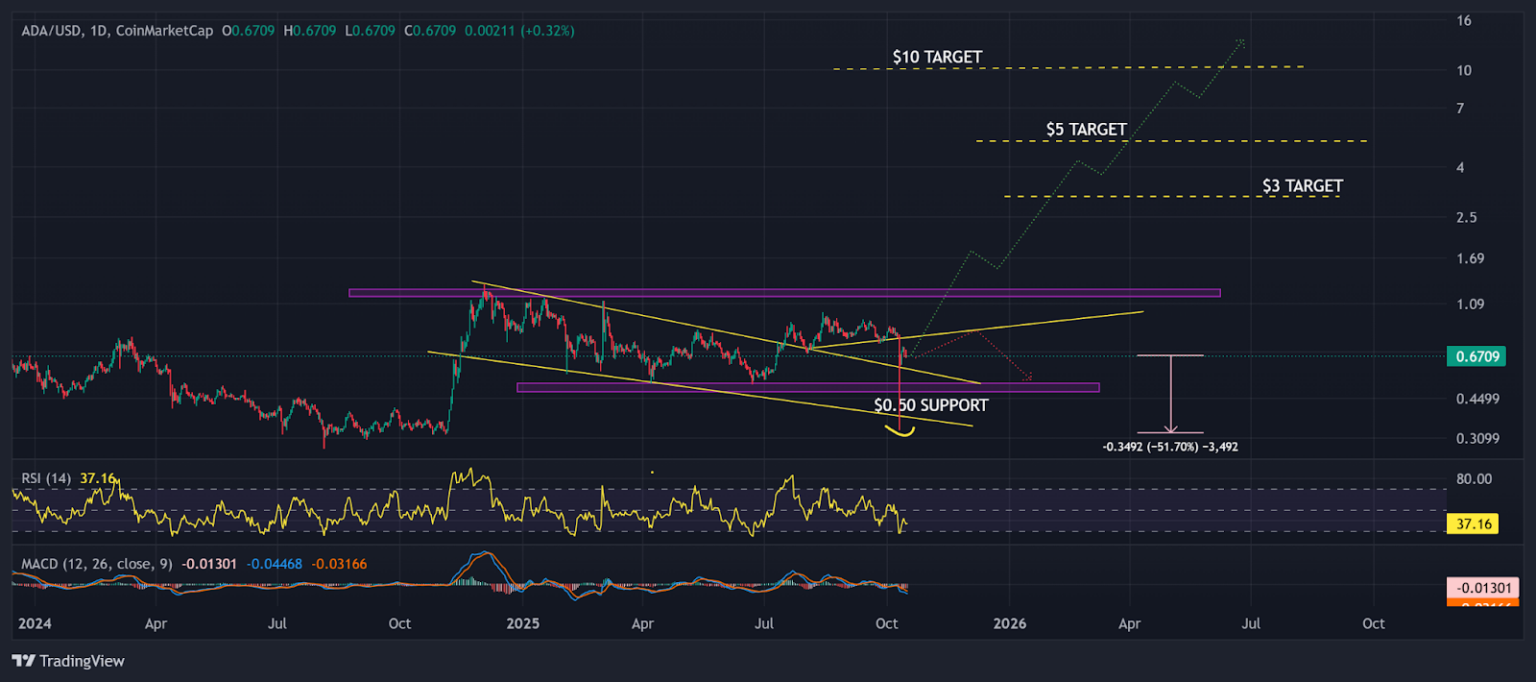Image resolution: width=1536 pixels, height=682 pixels.
Task: Click the $0.50 SUPPORT annotation
Action: [930, 405]
